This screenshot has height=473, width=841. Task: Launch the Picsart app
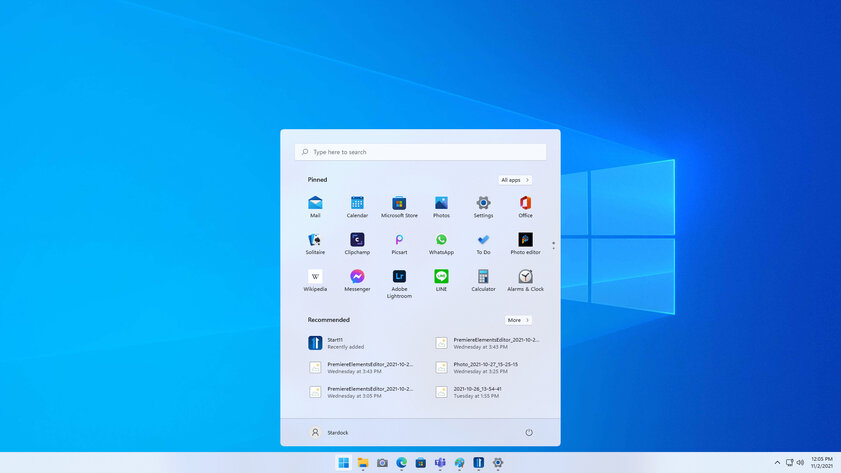pos(399,241)
